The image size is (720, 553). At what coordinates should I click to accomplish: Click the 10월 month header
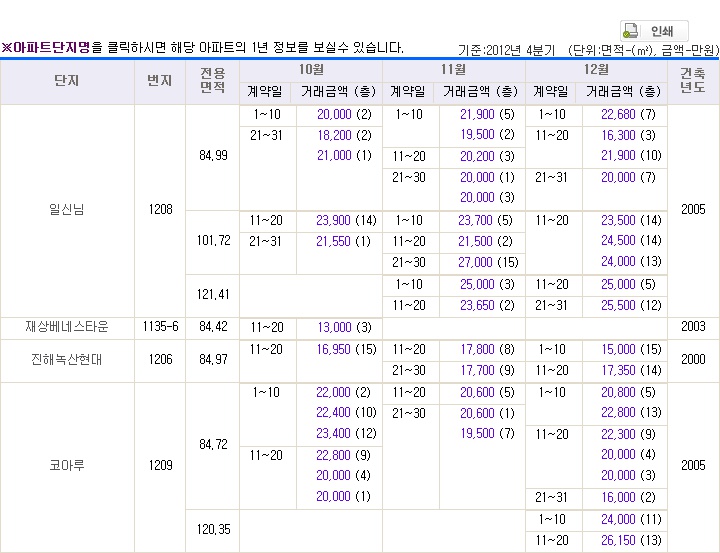point(311,70)
